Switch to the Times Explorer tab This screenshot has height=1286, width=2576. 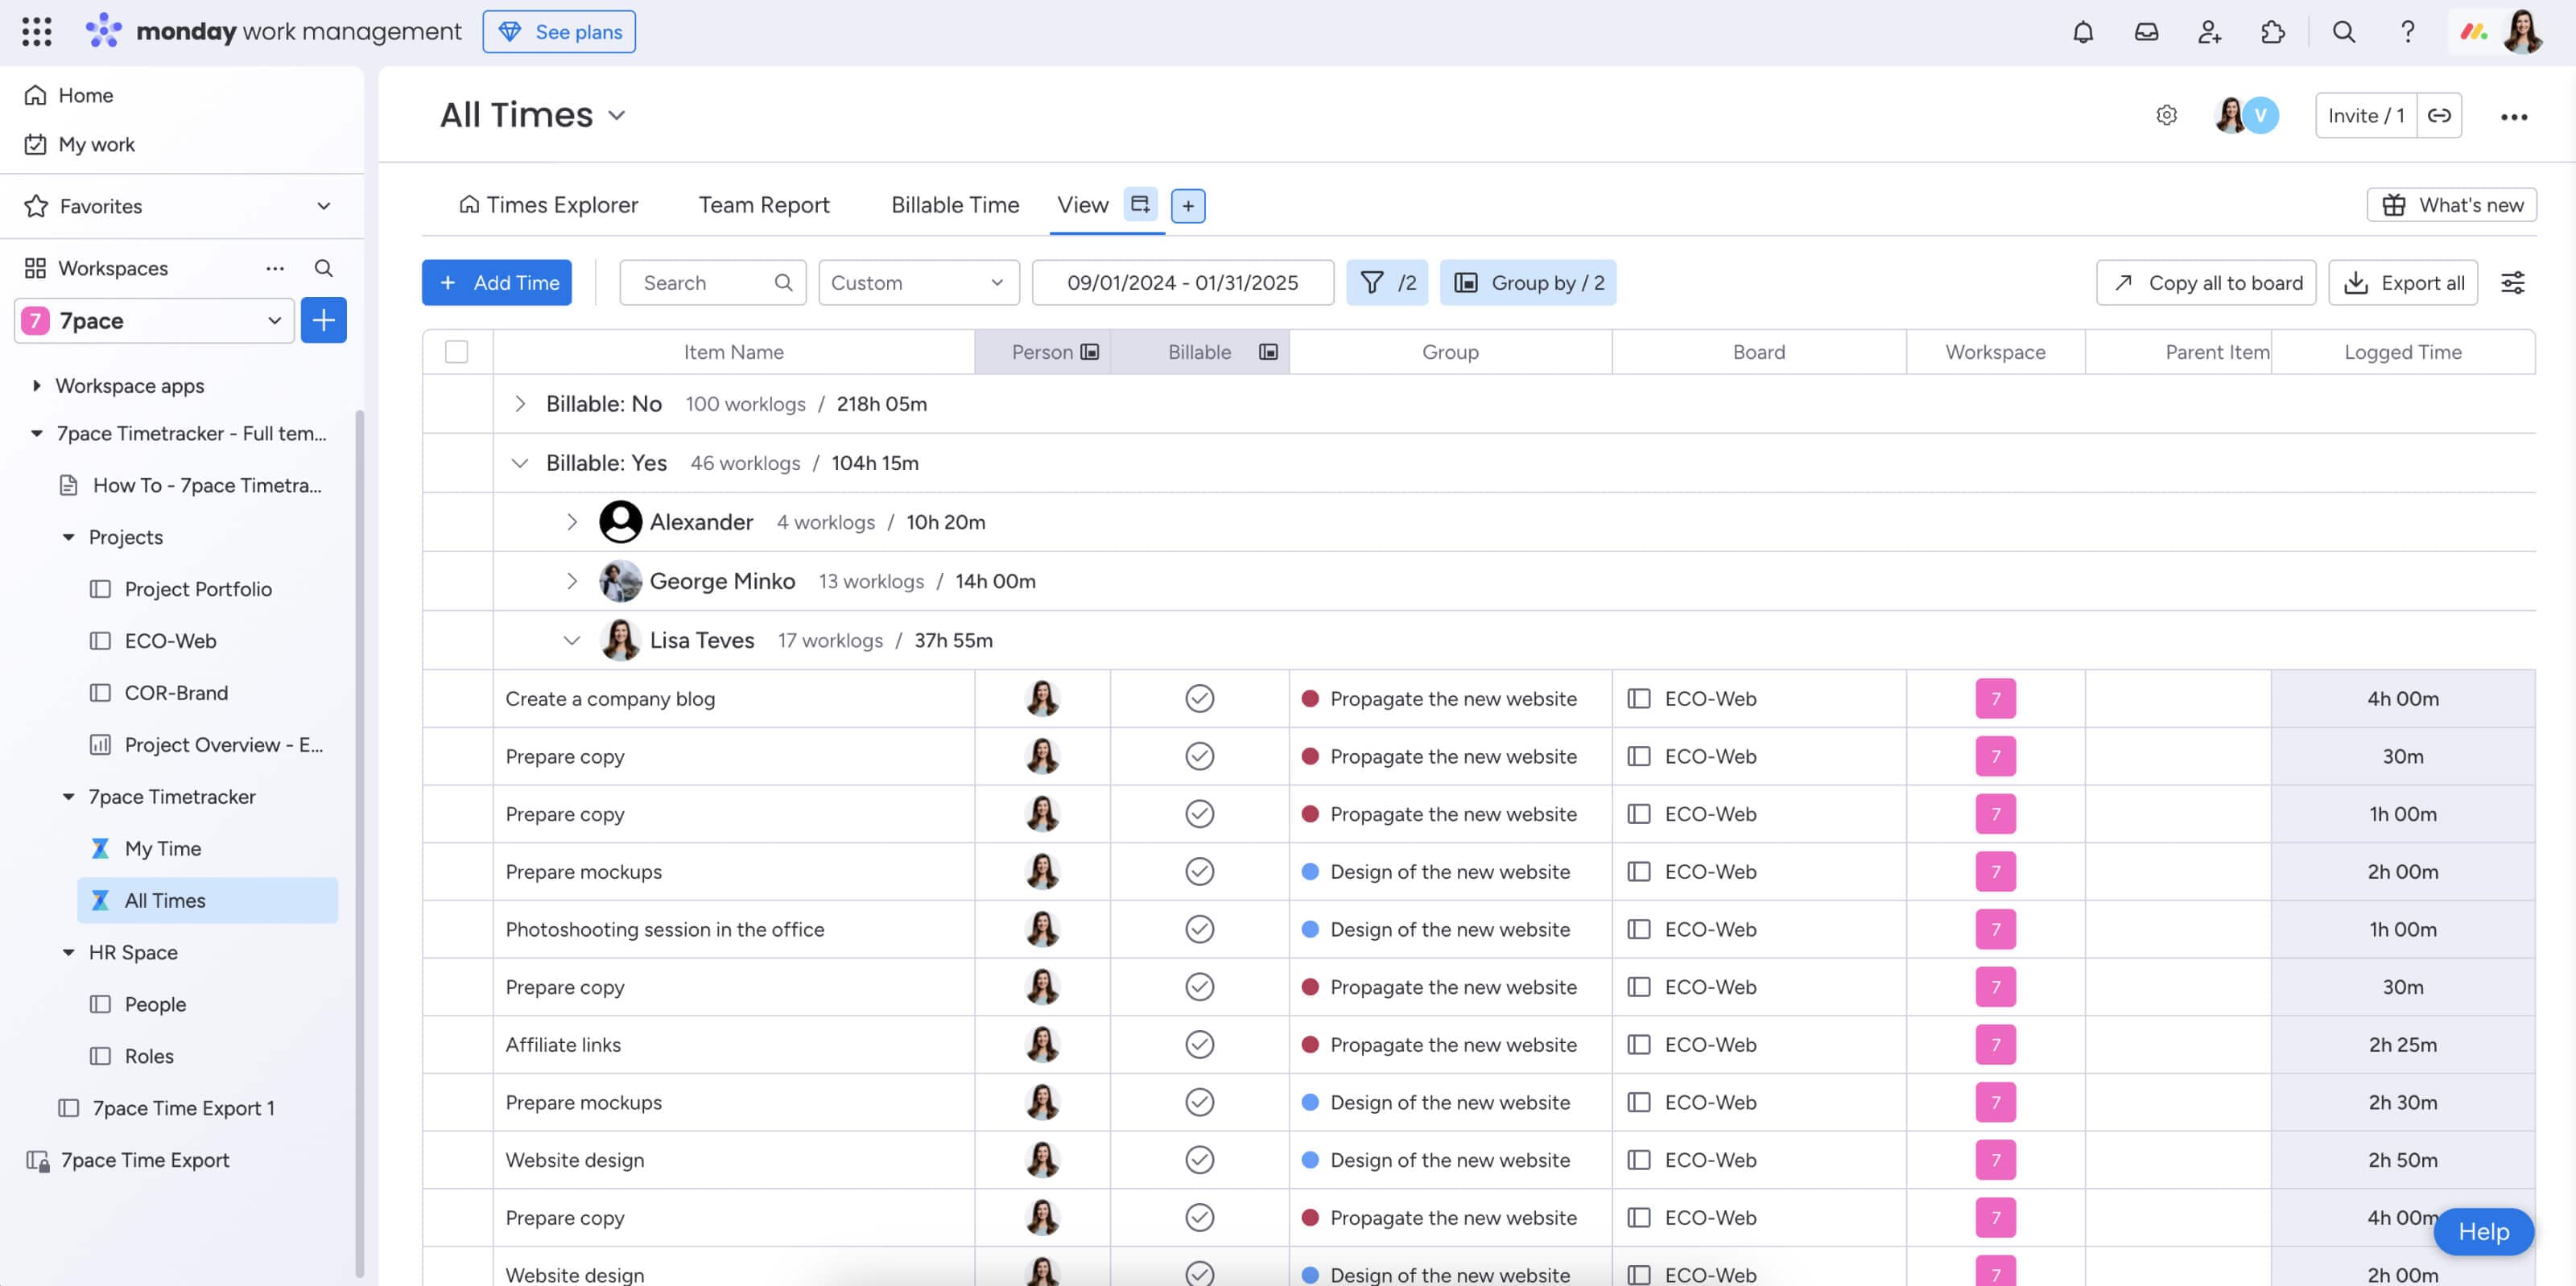pos(548,205)
